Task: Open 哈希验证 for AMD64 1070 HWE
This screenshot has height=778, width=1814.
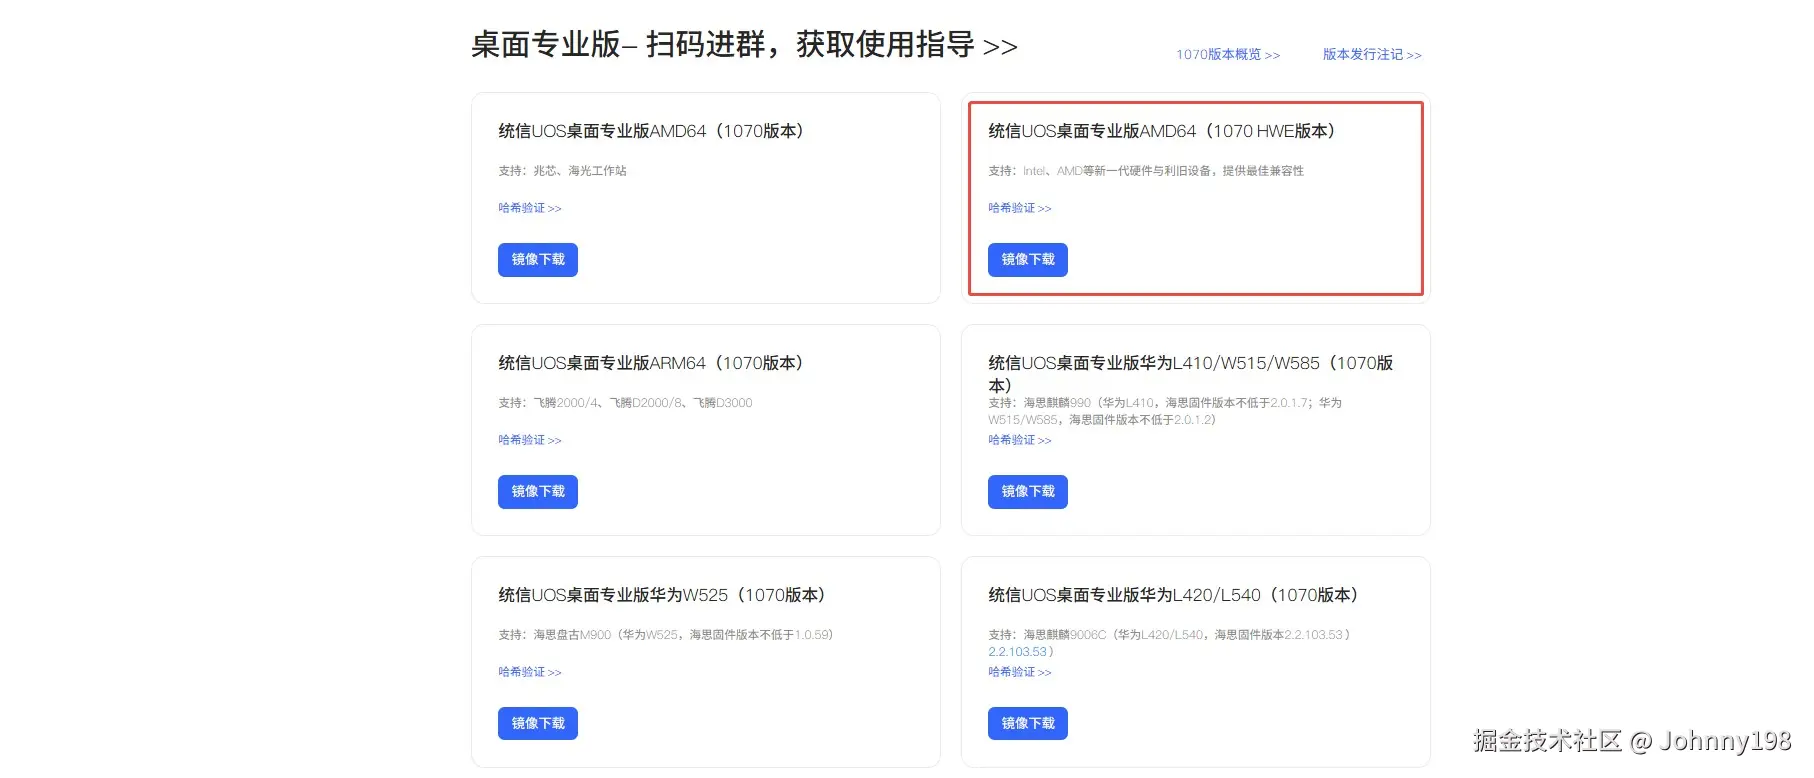Action: [1020, 208]
